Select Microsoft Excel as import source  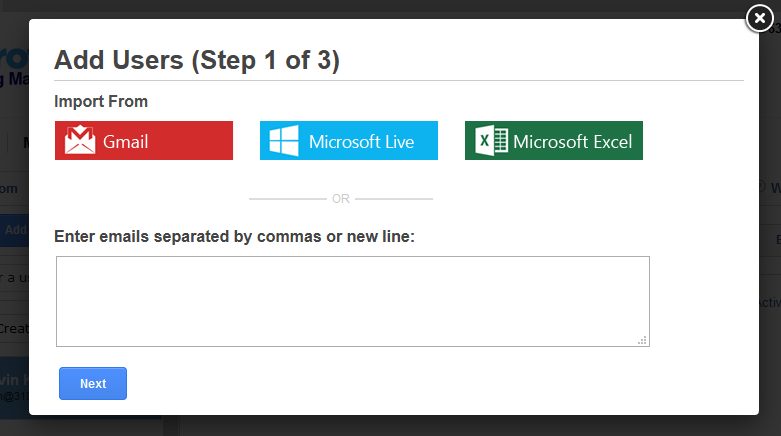(x=554, y=141)
